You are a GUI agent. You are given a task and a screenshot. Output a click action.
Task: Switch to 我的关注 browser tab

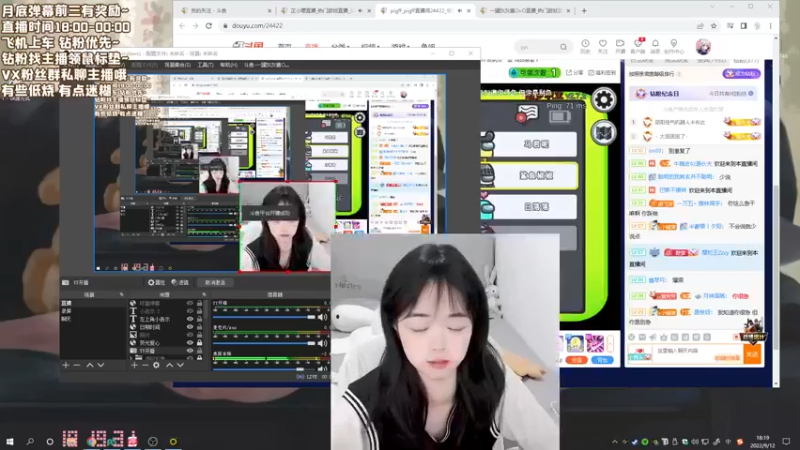coord(227,10)
